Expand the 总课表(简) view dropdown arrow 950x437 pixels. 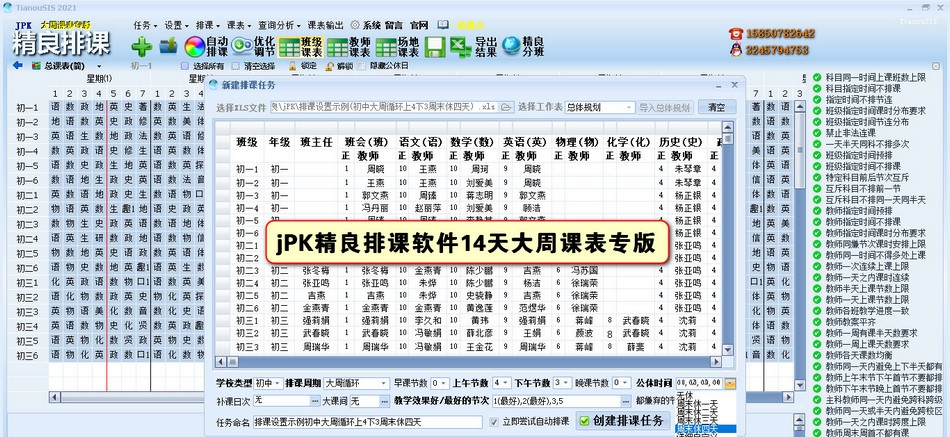tap(99, 66)
